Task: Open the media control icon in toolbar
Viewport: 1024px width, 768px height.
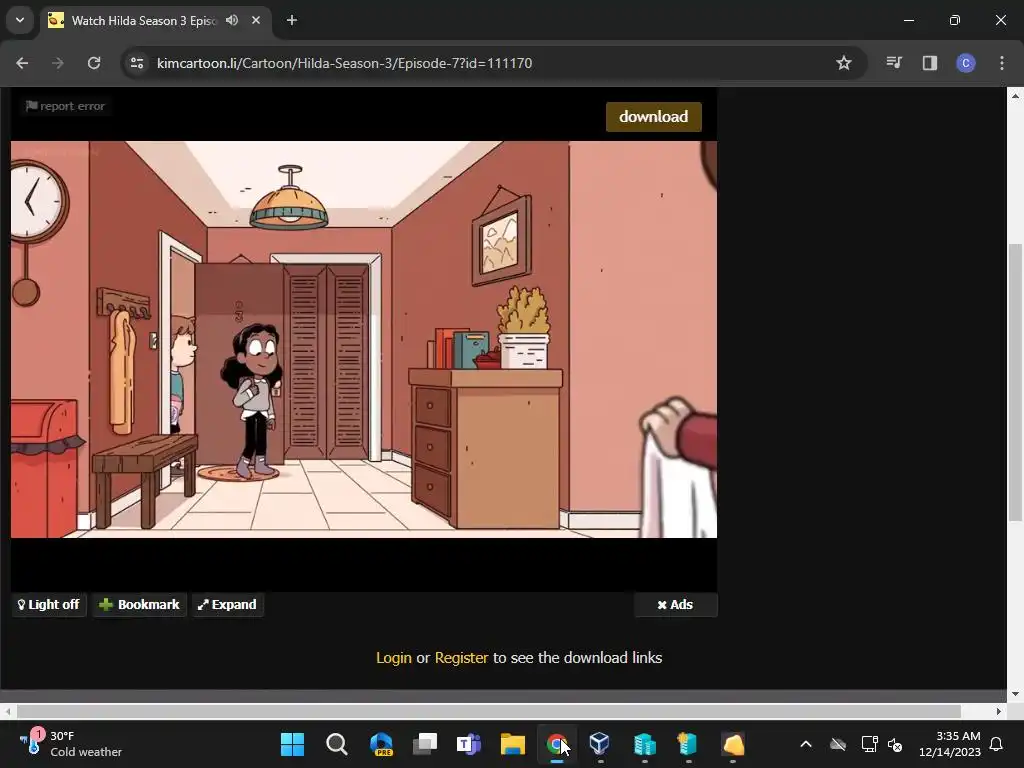Action: click(894, 63)
